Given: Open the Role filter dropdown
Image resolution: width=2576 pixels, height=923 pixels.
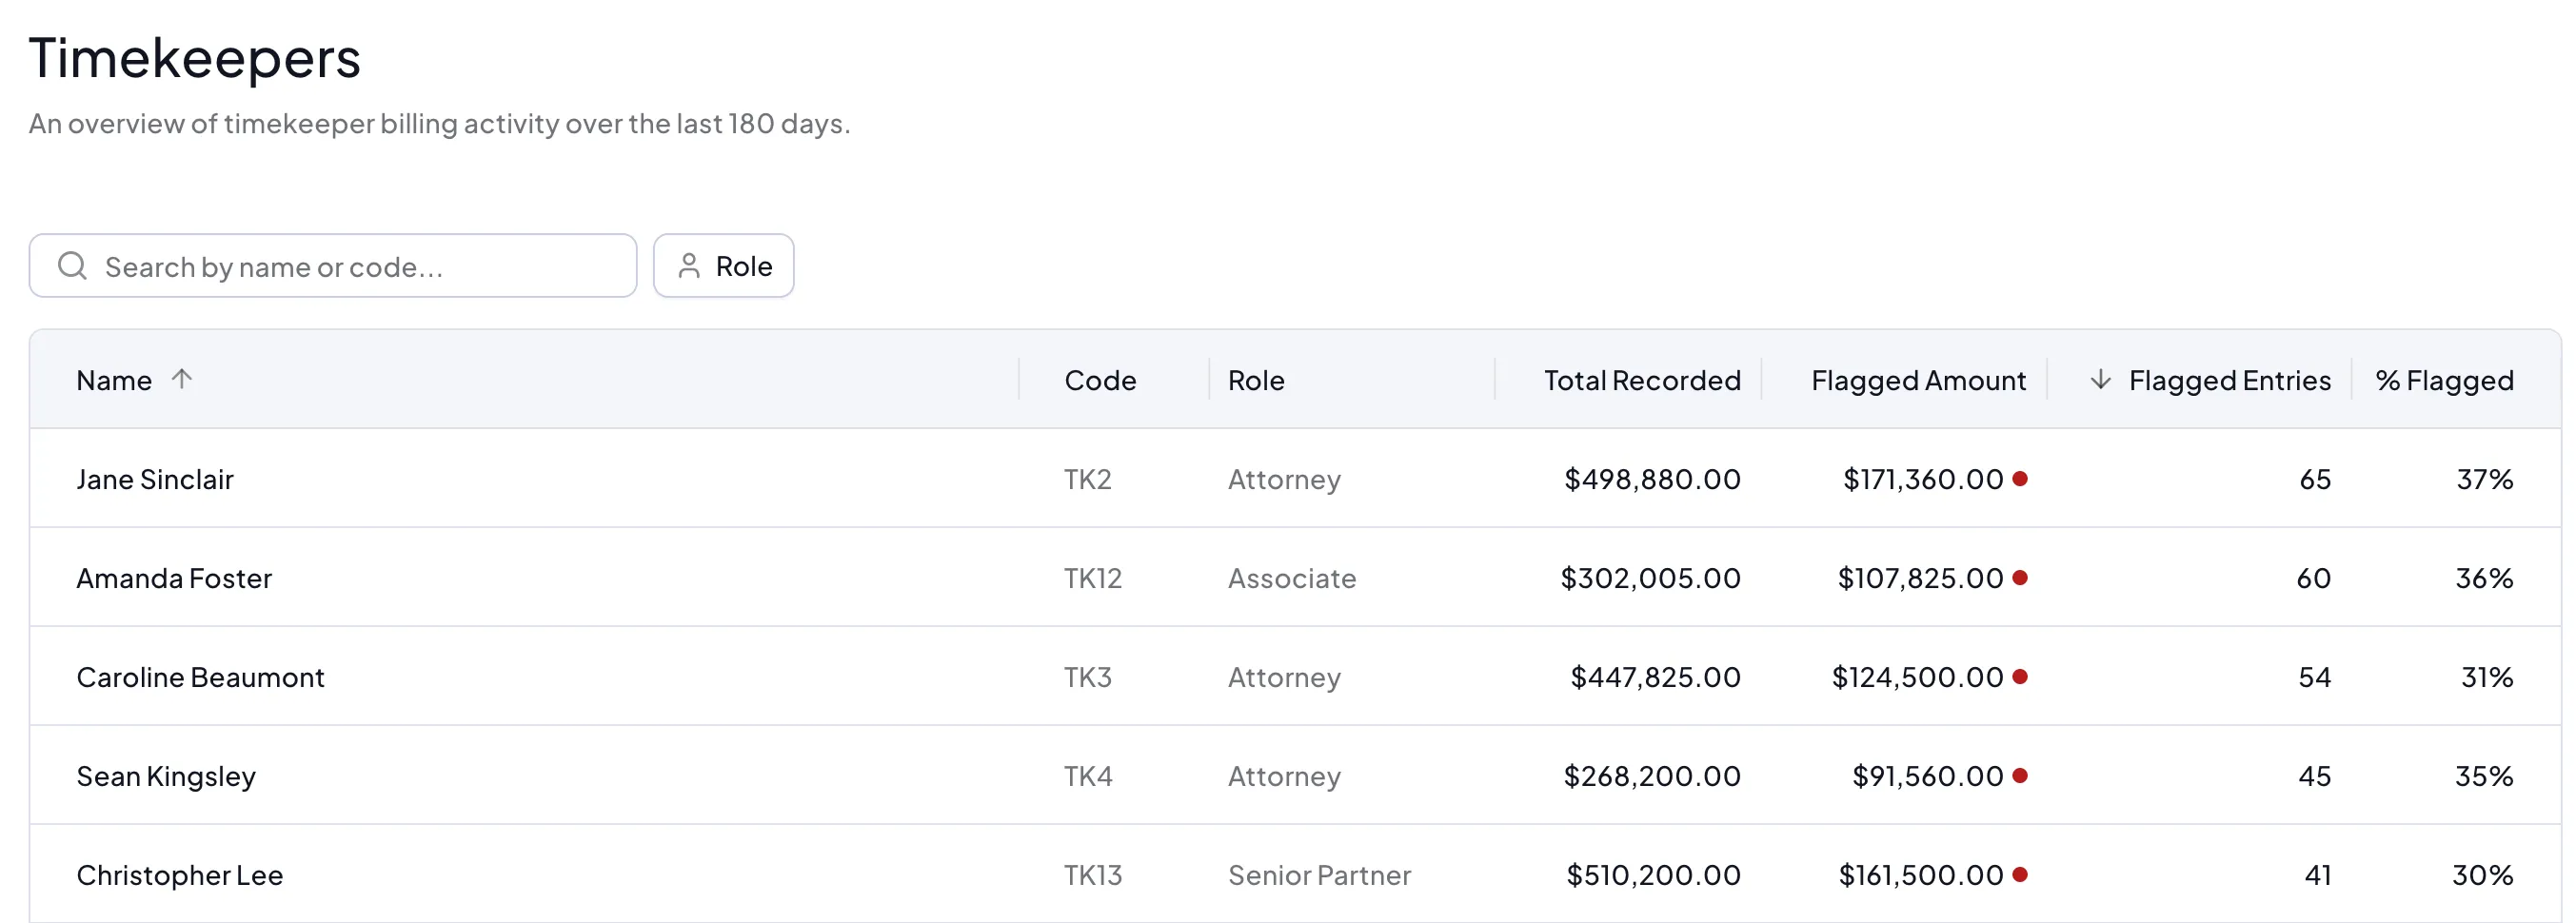Looking at the screenshot, I should [723, 266].
